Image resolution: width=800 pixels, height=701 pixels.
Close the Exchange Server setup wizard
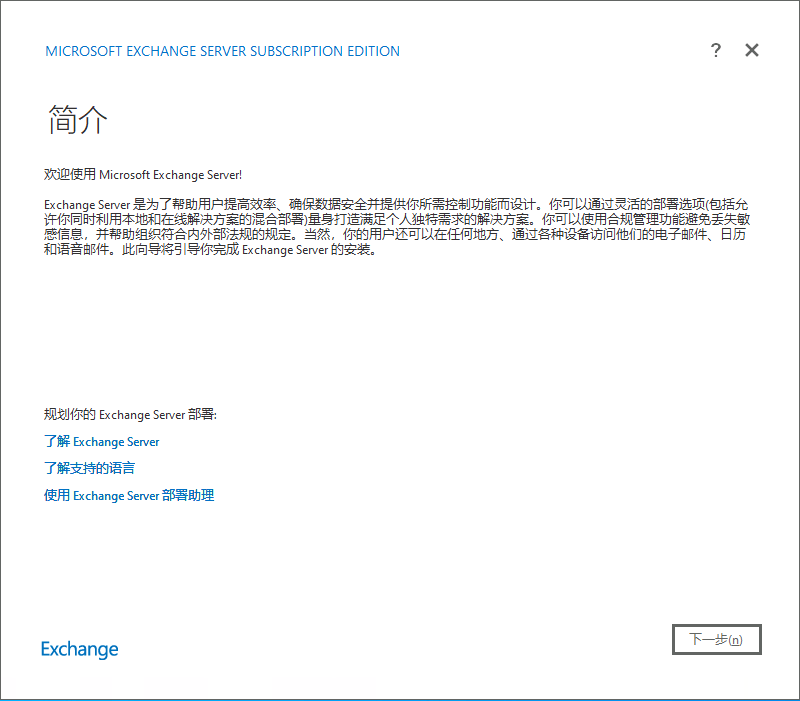pyautogui.click(x=752, y=51)
